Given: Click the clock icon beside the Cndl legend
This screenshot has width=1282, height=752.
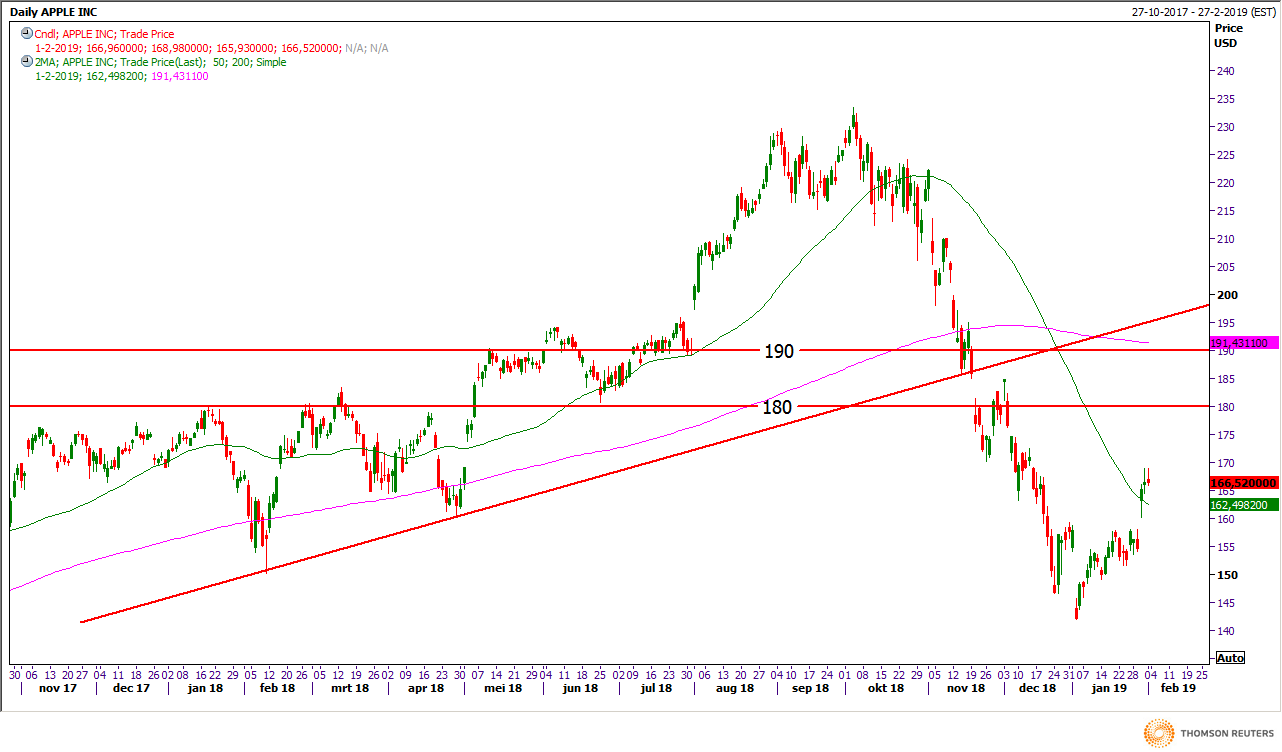Looking at the screenshot, I should (x=26, y=34).
